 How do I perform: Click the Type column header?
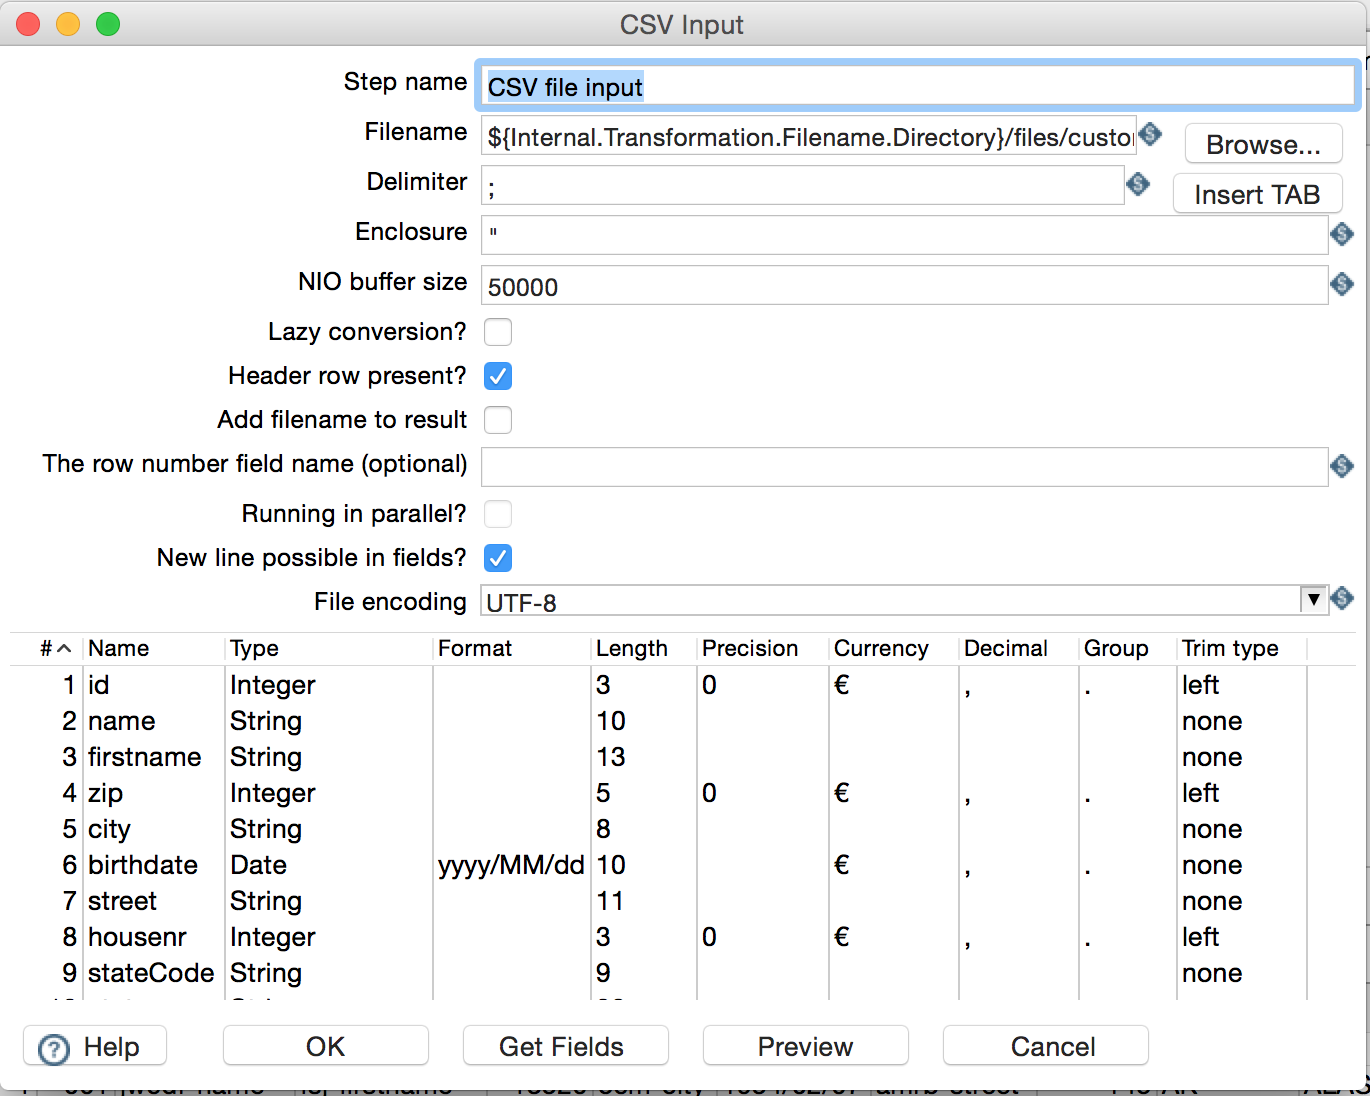click(255, 649)
